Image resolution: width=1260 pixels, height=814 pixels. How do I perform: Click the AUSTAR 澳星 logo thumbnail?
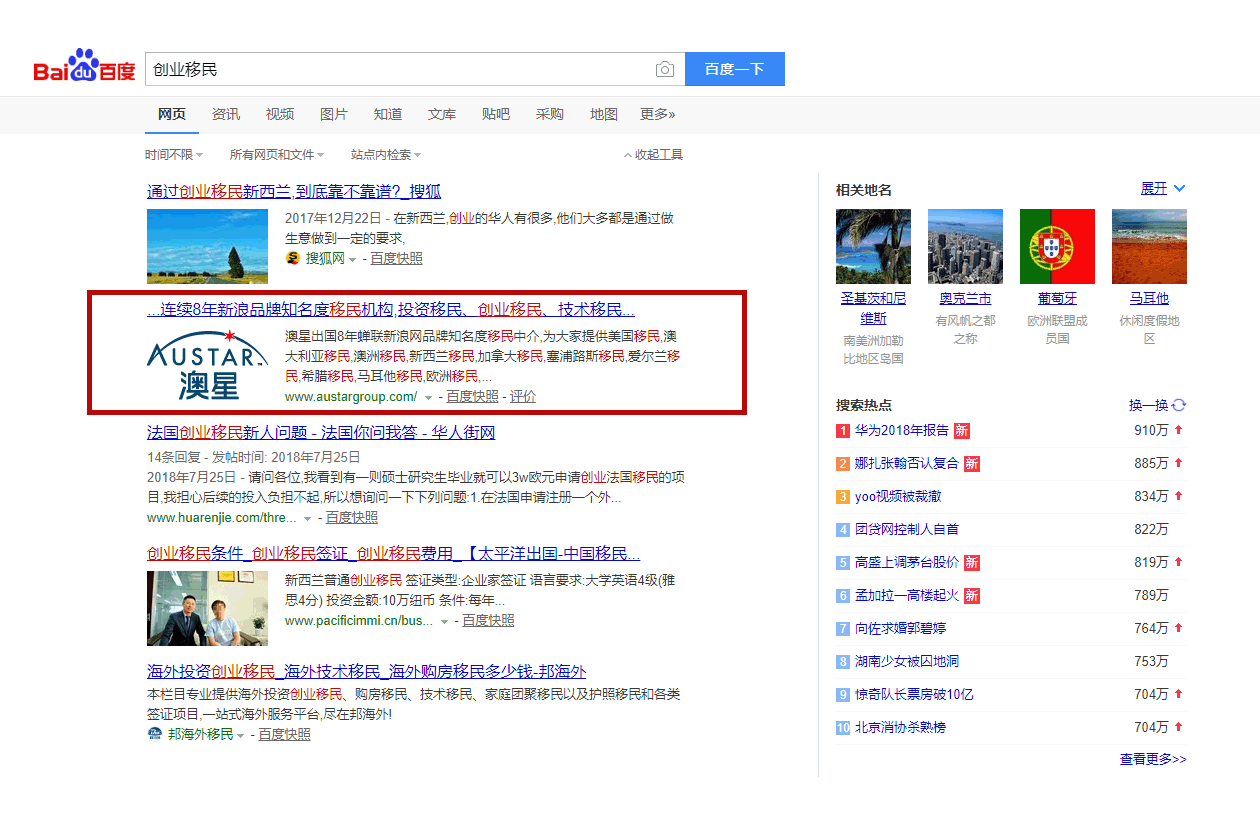207,365
